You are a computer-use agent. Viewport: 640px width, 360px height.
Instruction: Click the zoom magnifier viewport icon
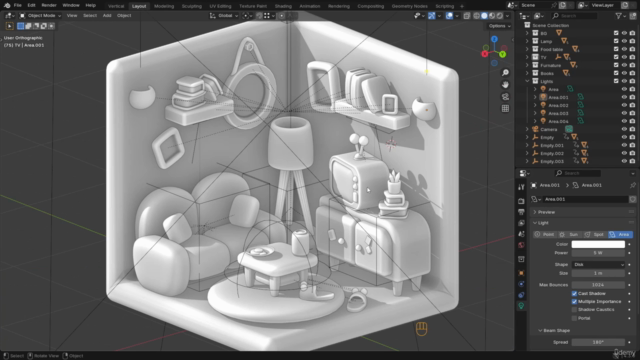[505, 73]
